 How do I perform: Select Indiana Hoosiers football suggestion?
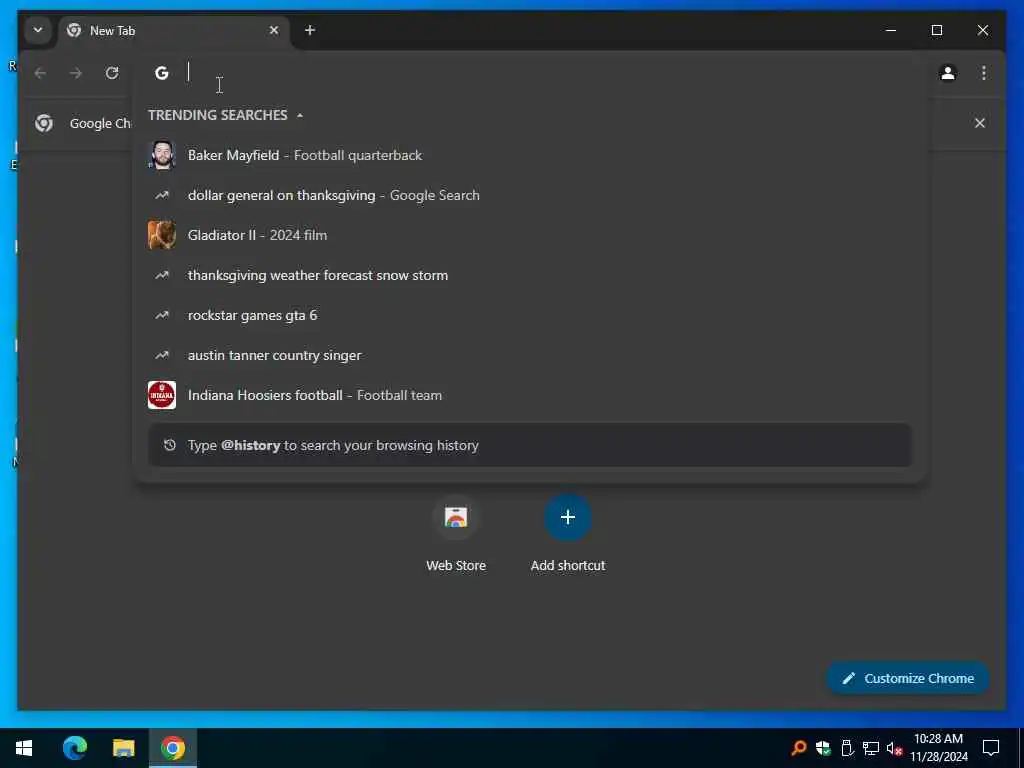(529, 395)
